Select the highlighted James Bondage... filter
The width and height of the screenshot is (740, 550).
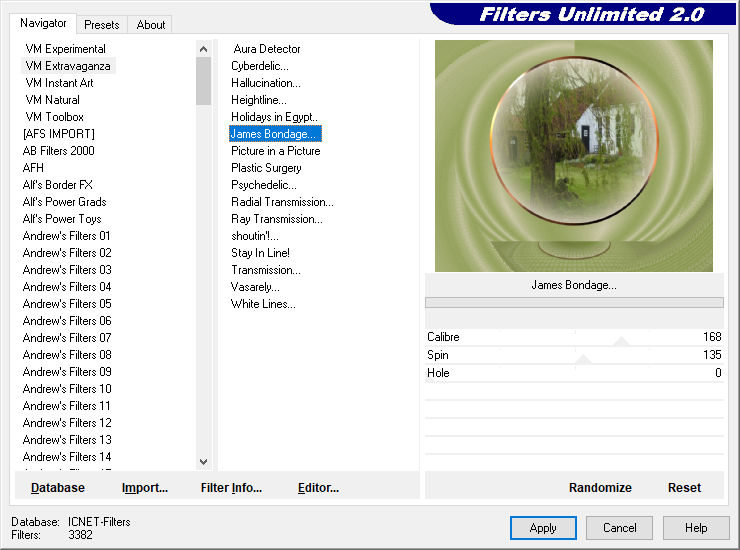click(275, 134)
